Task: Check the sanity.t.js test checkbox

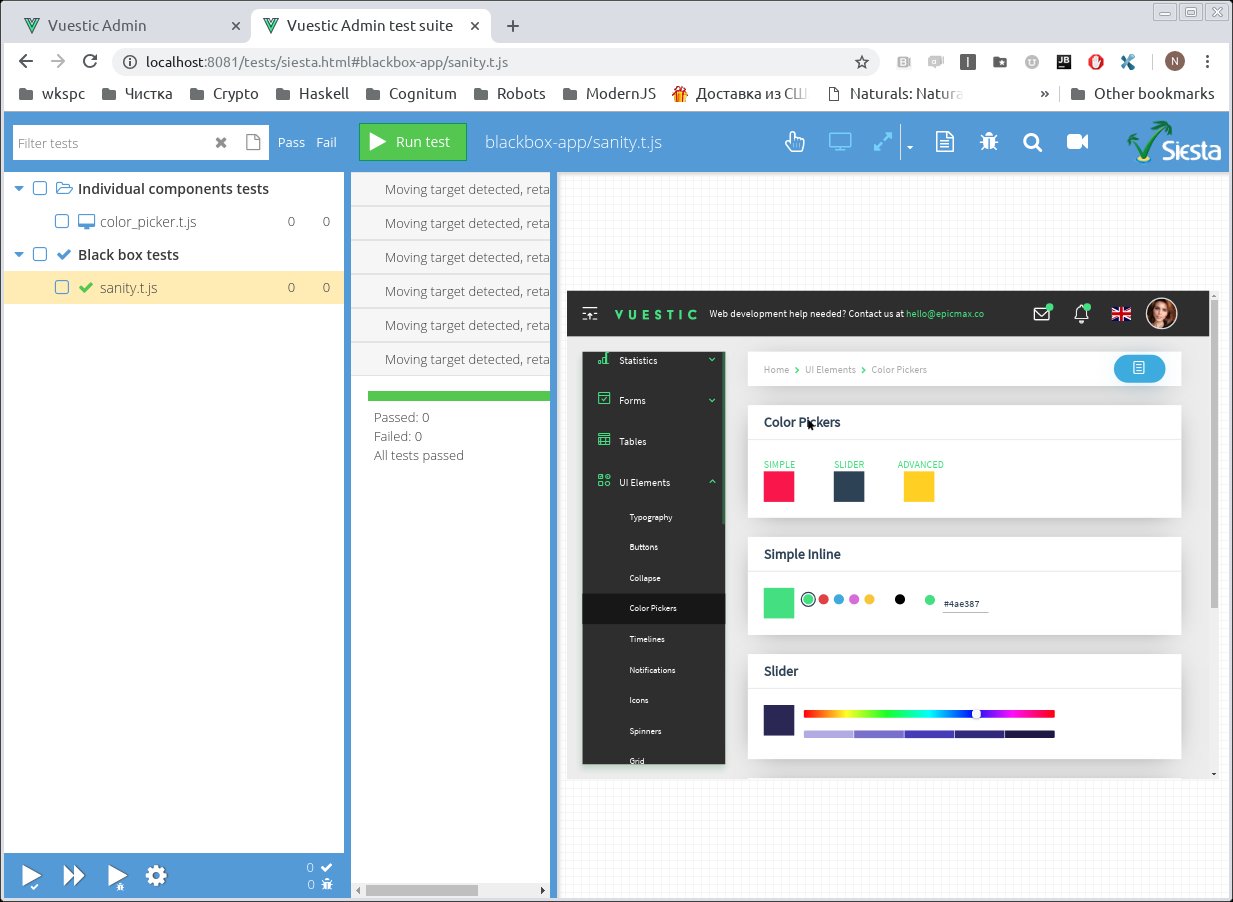Action: click(x=62, y=288)
